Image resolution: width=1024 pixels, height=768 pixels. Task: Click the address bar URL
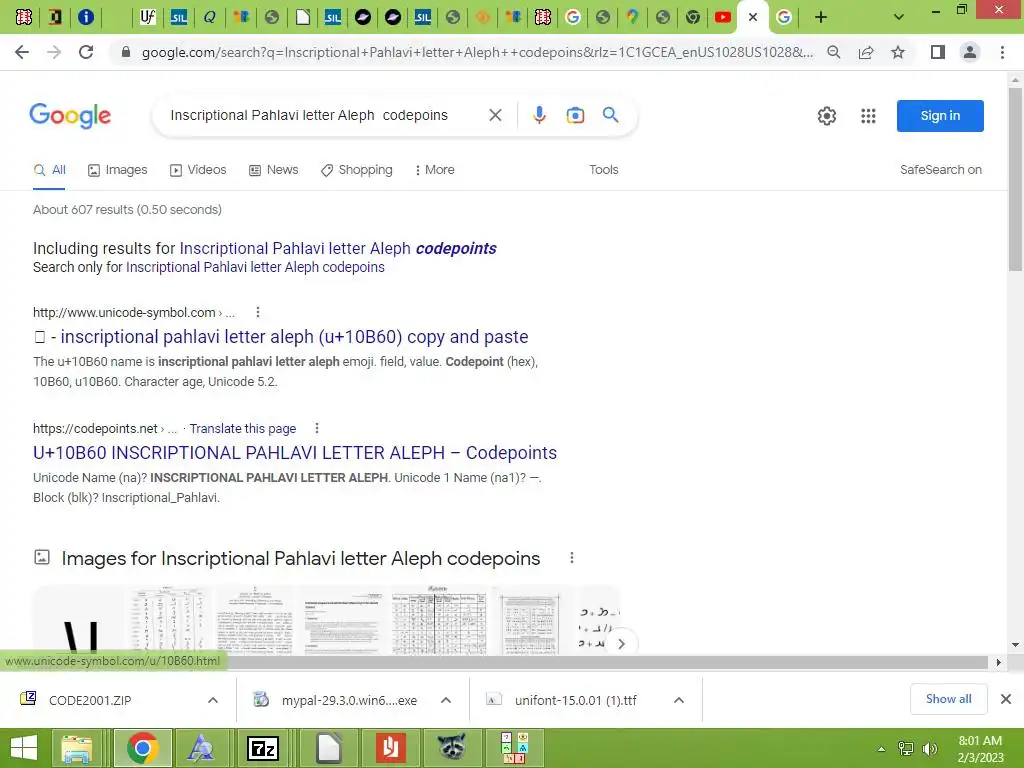[477, 52]
